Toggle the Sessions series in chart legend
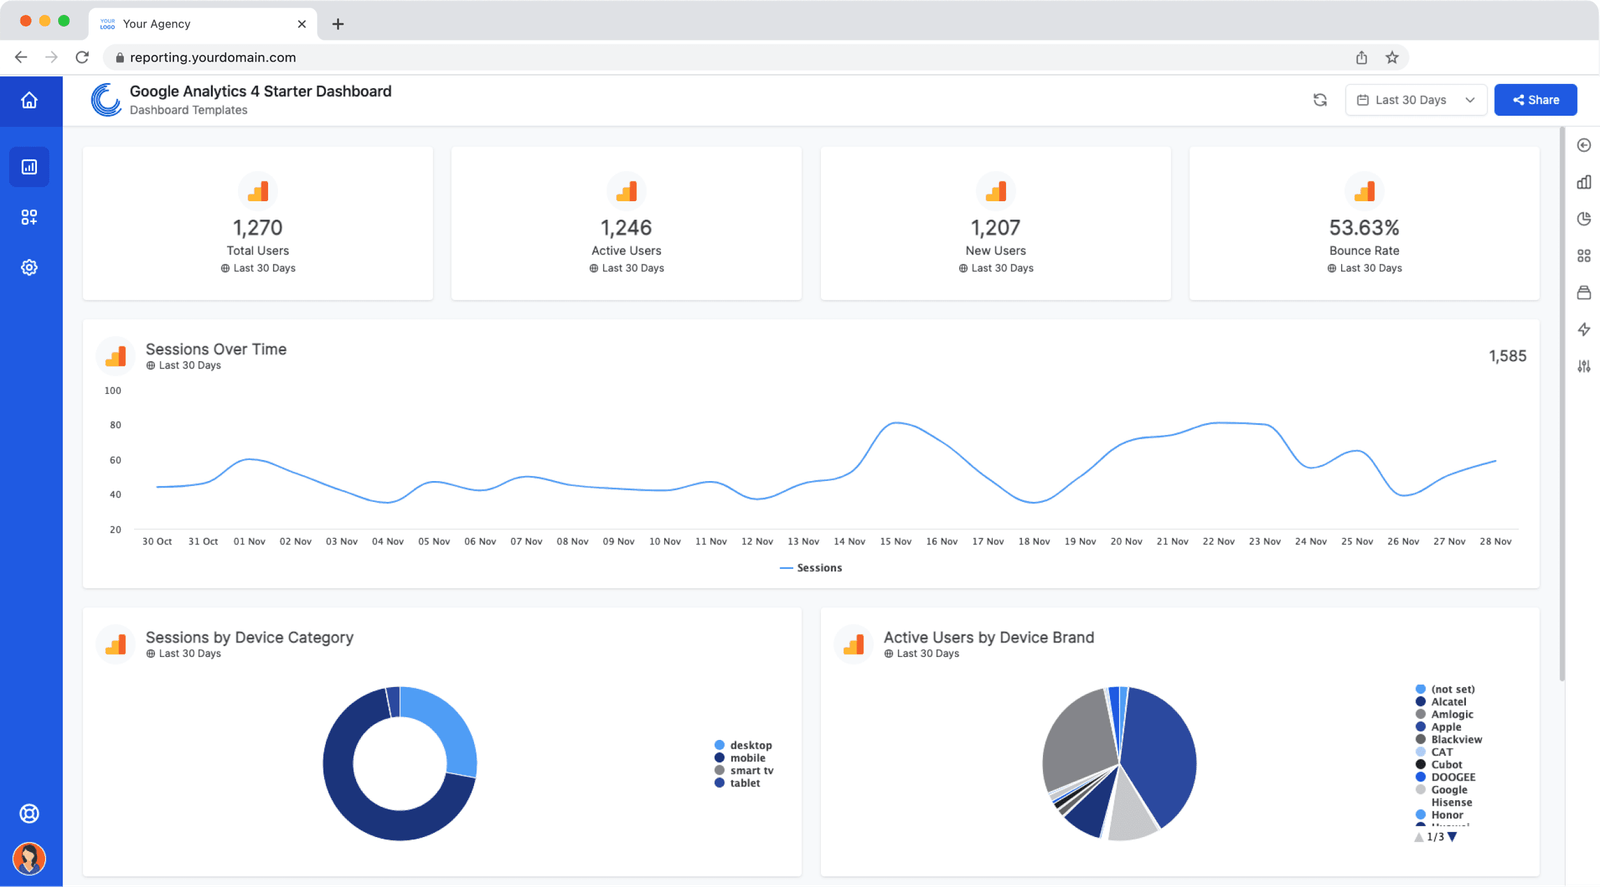The image size is (1600, 887). [x=811, y=568]
